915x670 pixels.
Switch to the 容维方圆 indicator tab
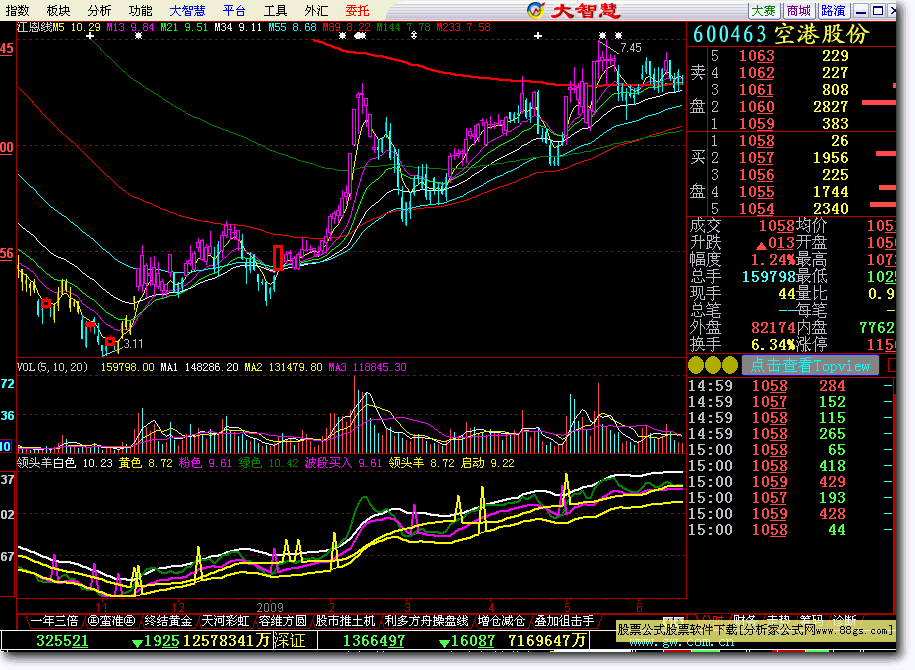282,621
